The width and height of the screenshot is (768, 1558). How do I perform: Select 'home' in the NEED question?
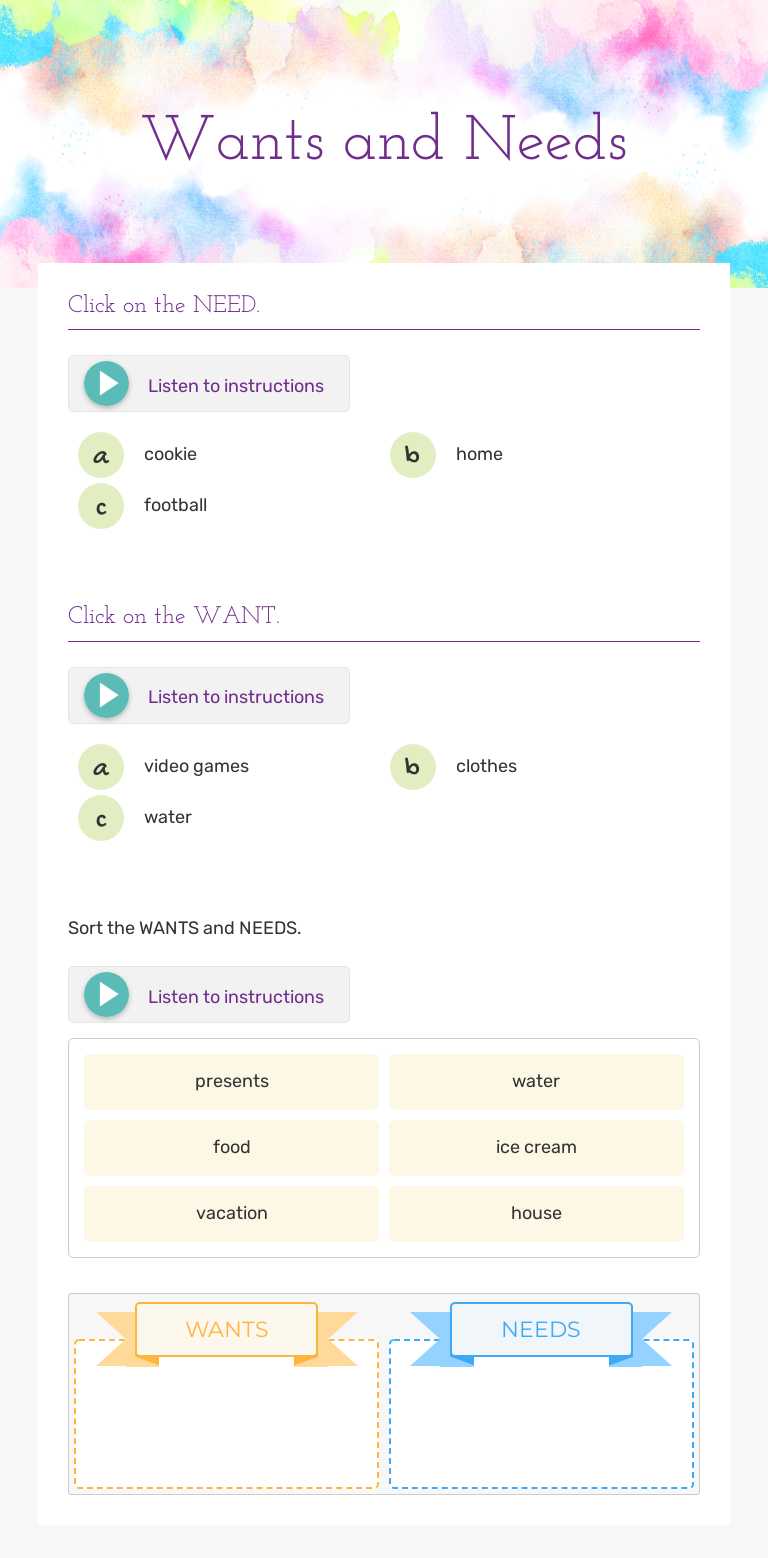[479, 454]
